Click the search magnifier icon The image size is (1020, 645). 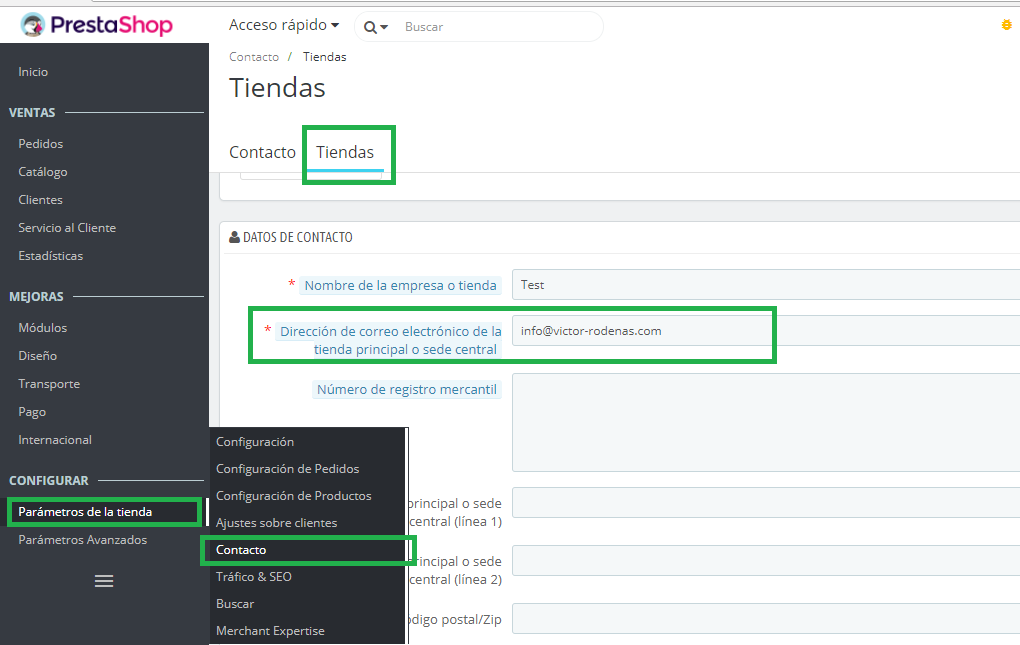point(370,27)
